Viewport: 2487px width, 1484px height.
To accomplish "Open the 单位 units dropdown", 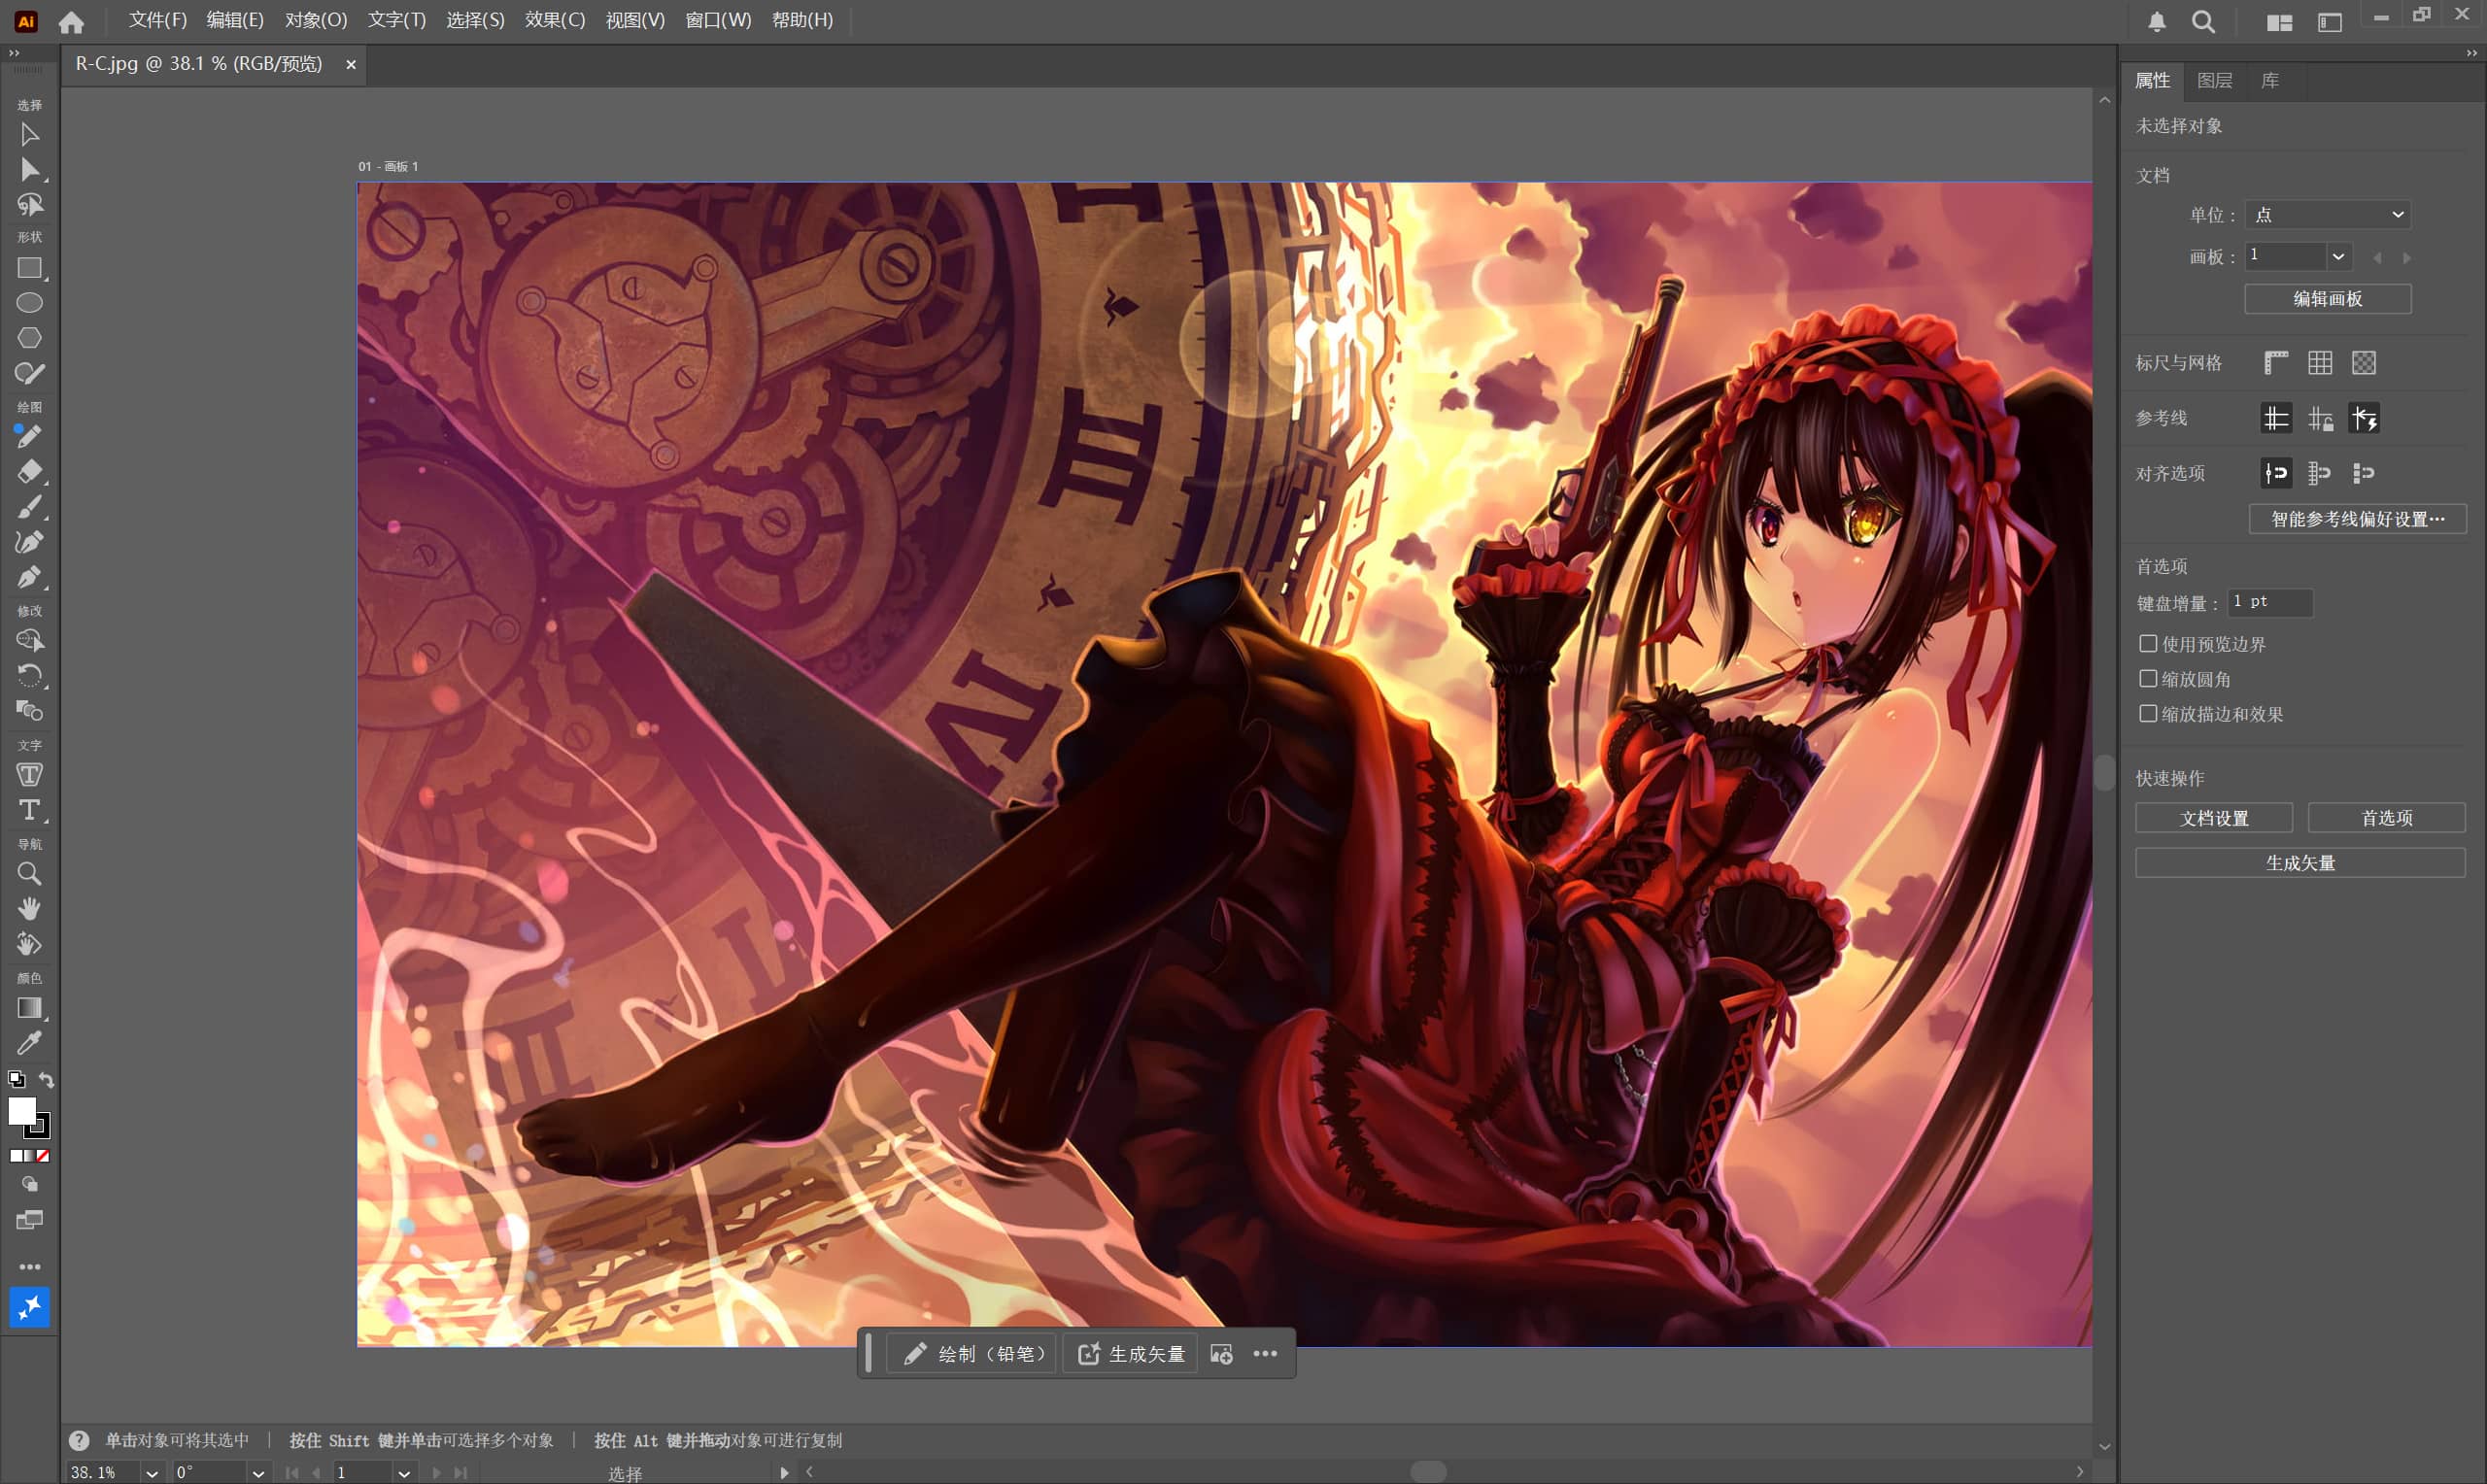I will coord(2327,215).
